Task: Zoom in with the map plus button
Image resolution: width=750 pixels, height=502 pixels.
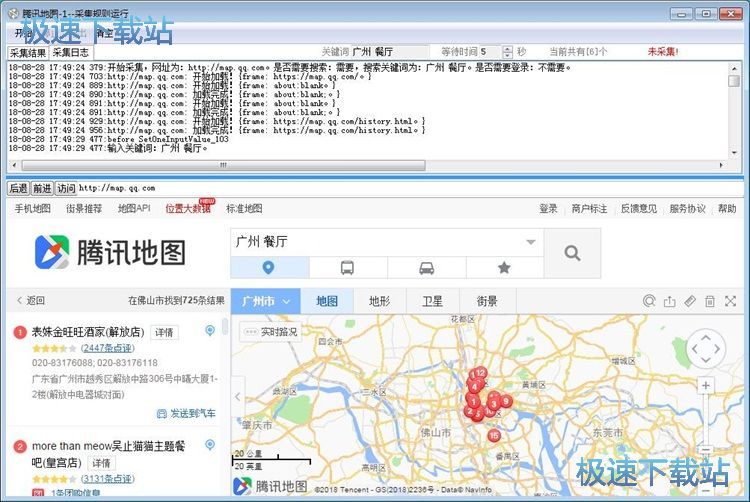Action: [x=706, y=385]
